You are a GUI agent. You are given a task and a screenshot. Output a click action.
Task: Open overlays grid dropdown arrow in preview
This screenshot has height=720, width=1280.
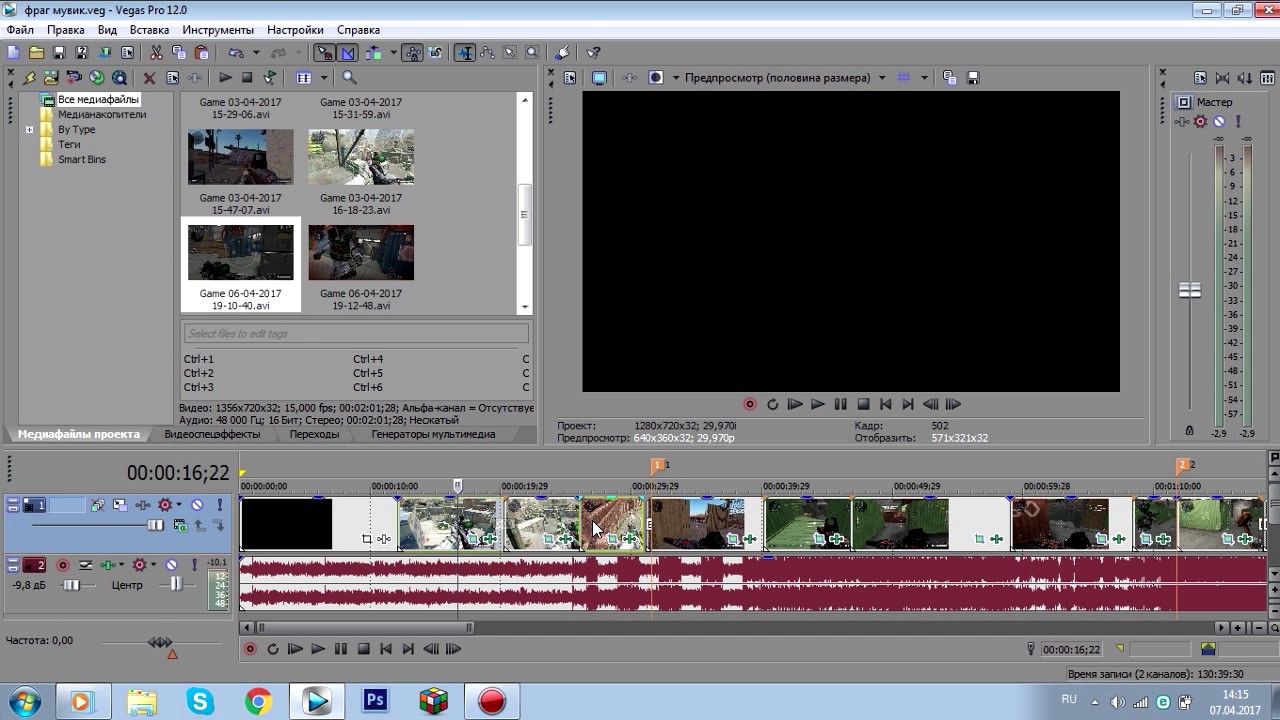924,77
